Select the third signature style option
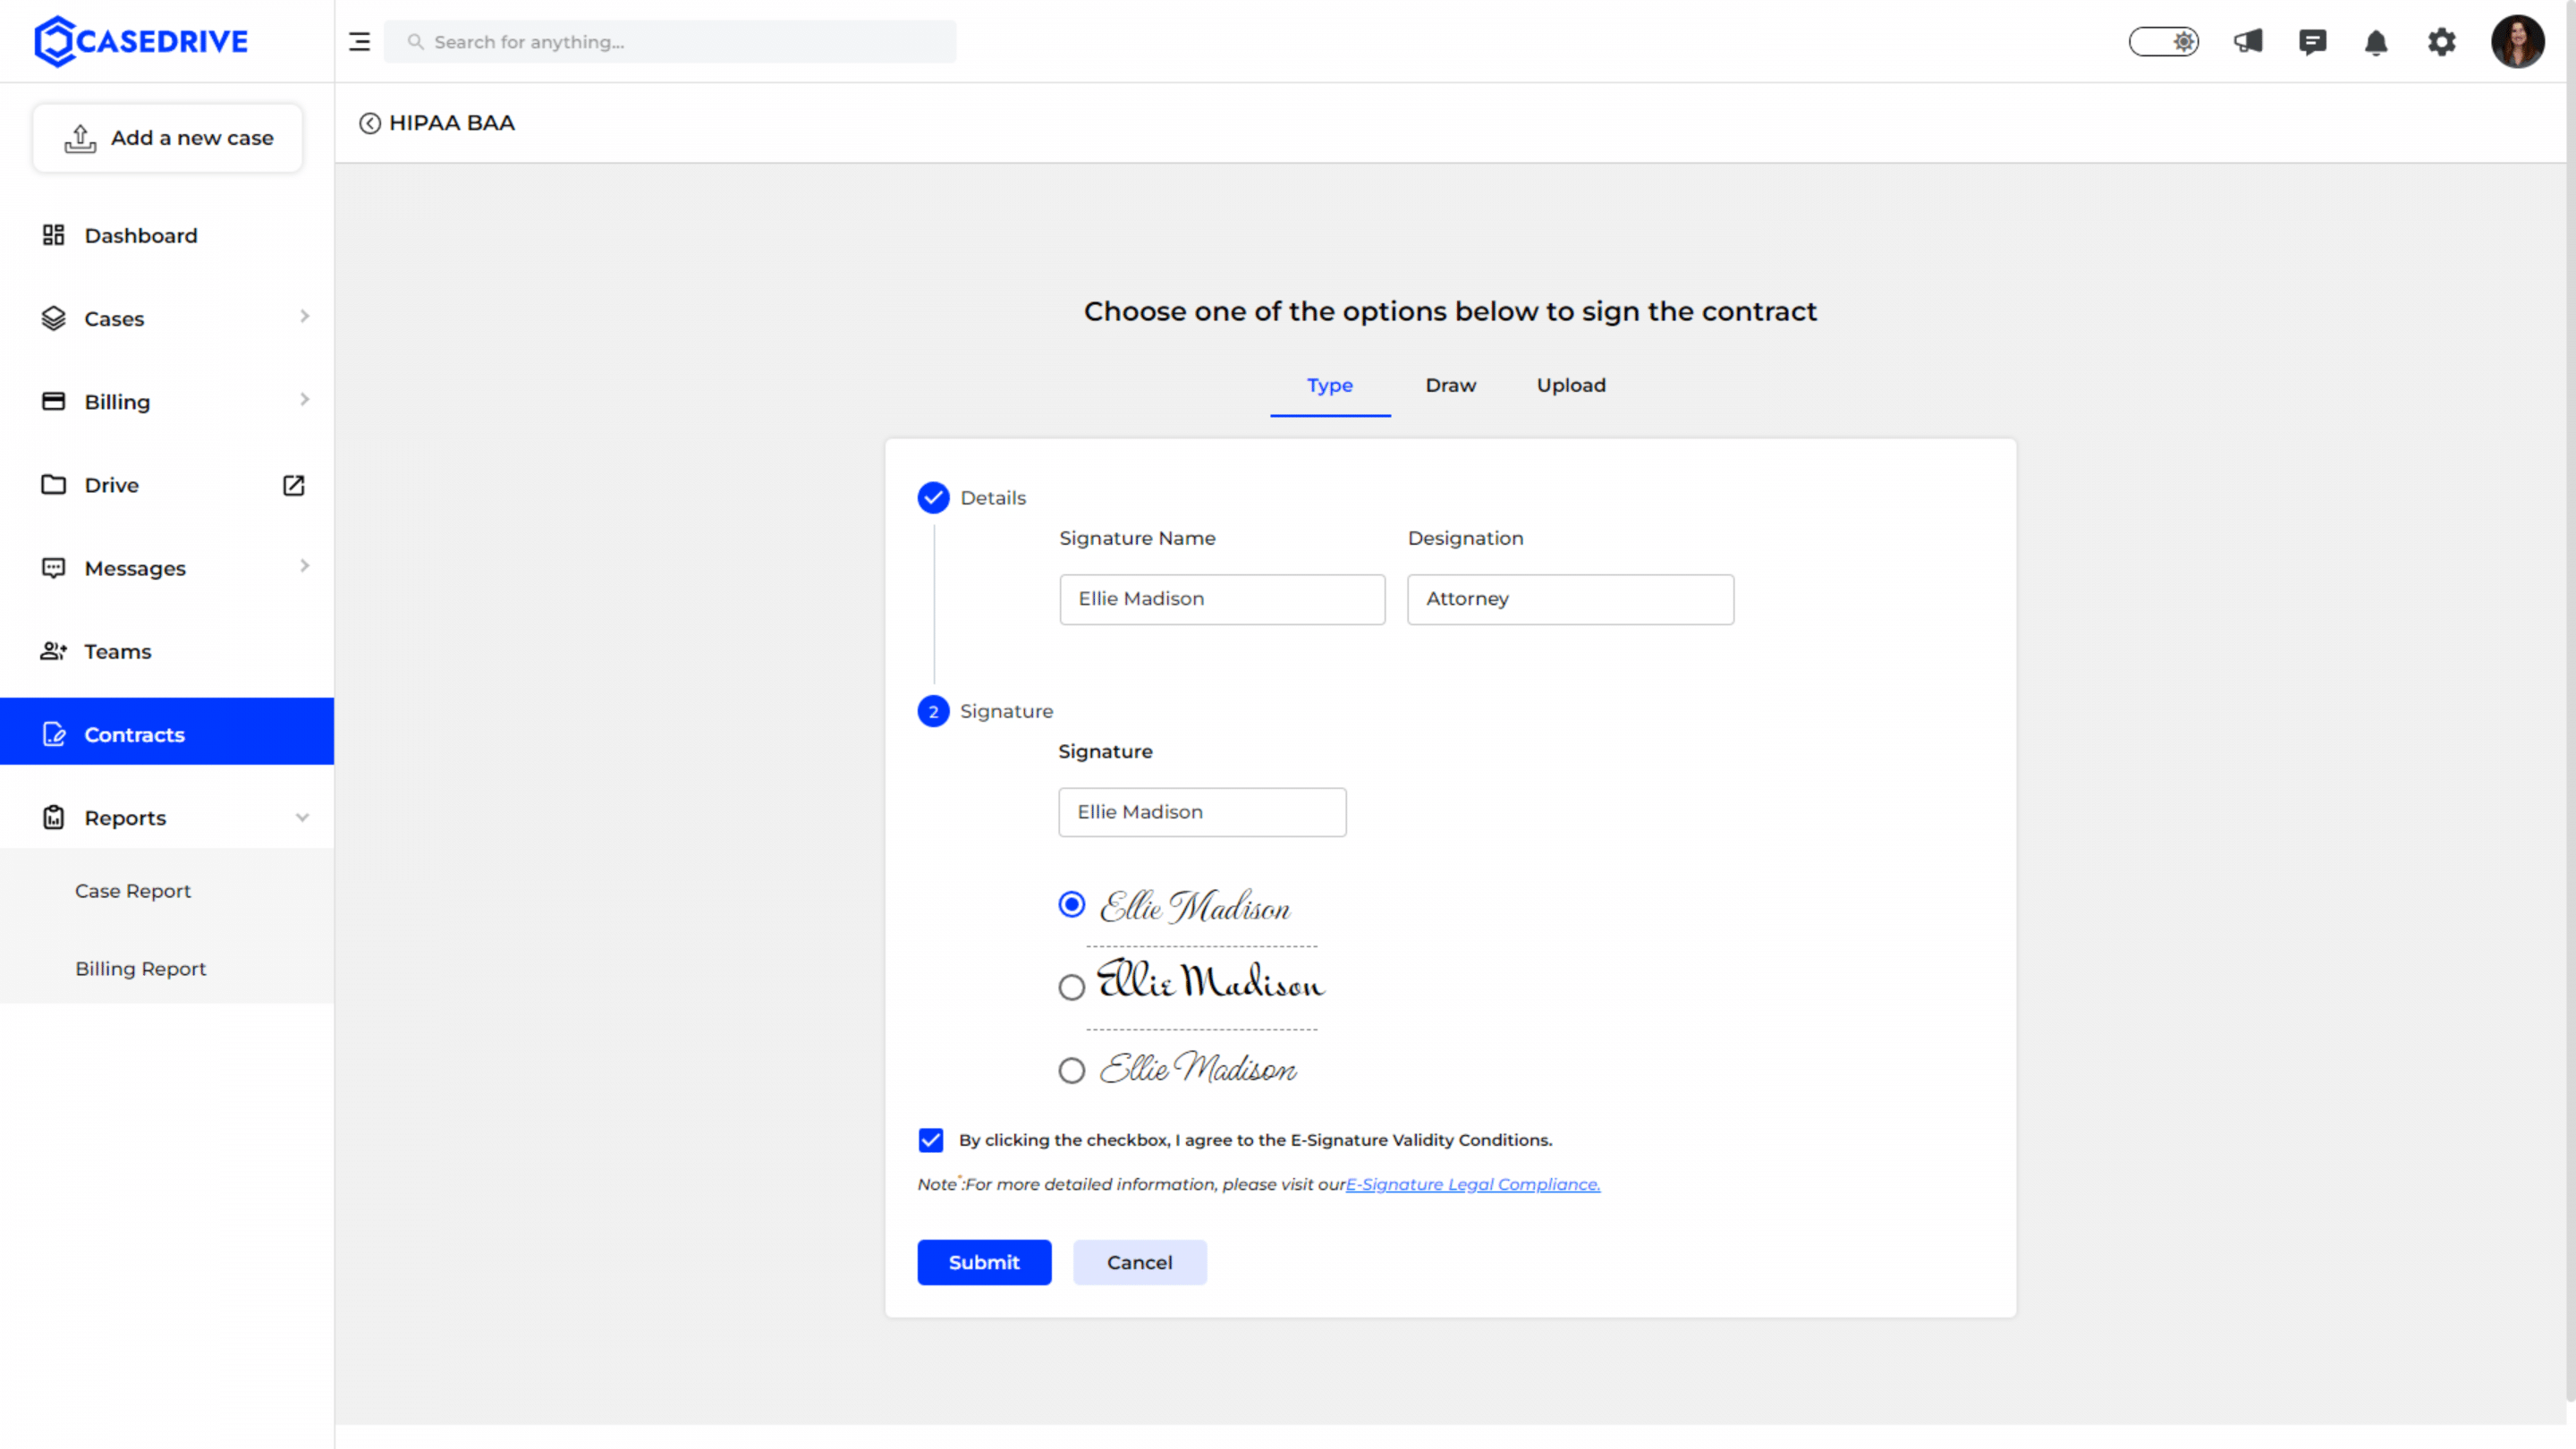This screenshot has width=2576, height=1449. [1071, 1071]
